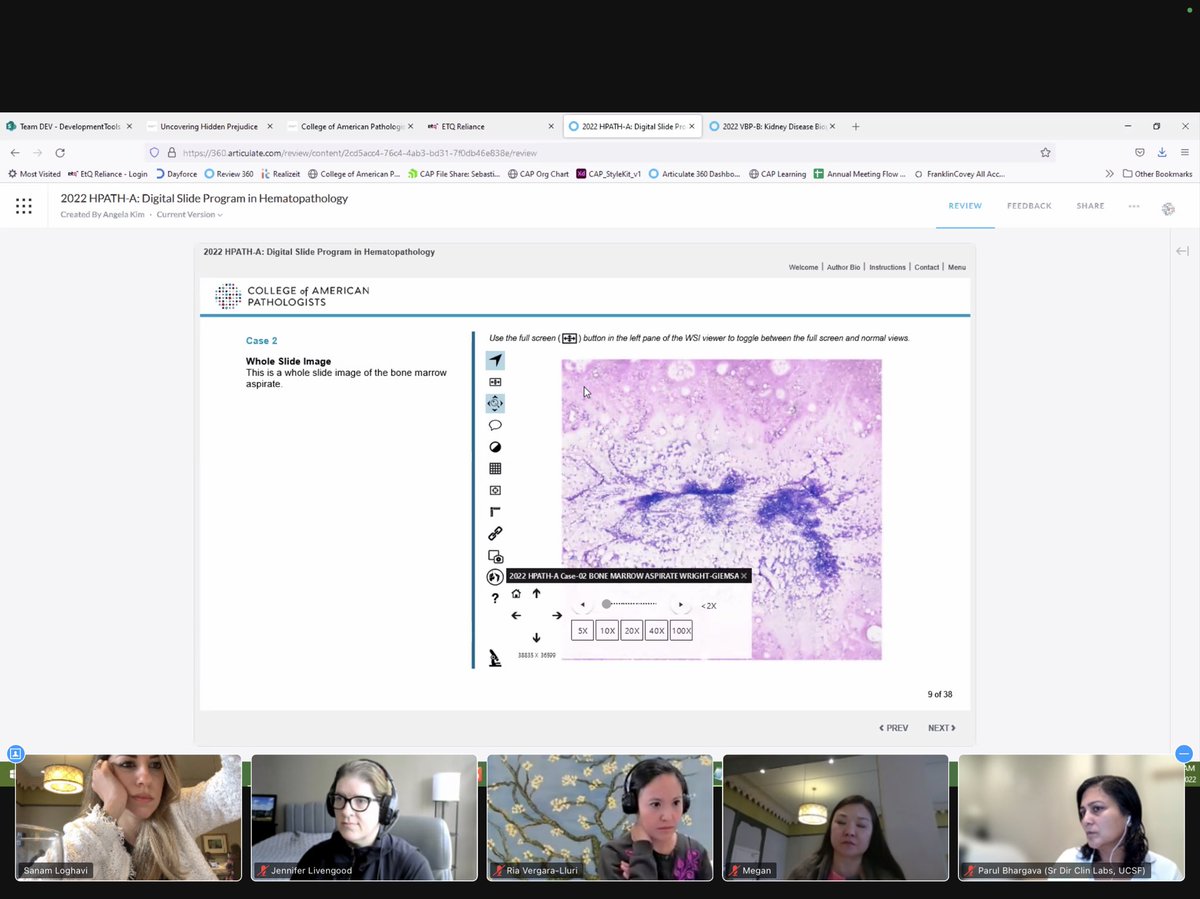Open the Articulate apps grid menu
The image size is (1200, 899).
click(24, 206)
